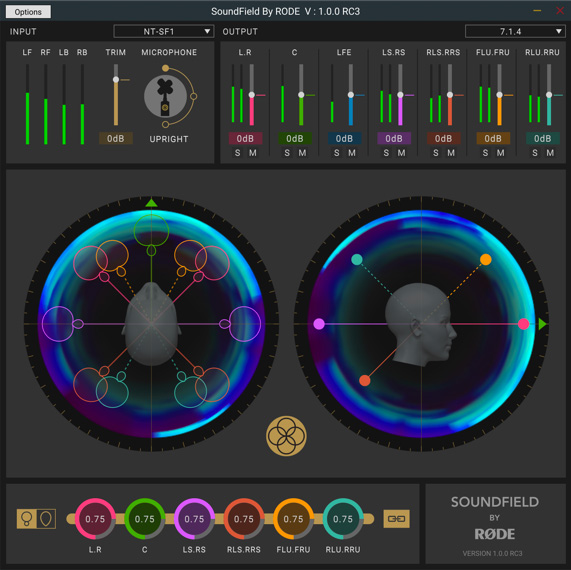
Task: Click the L.R pink fader handle
Action: (252, 95)
